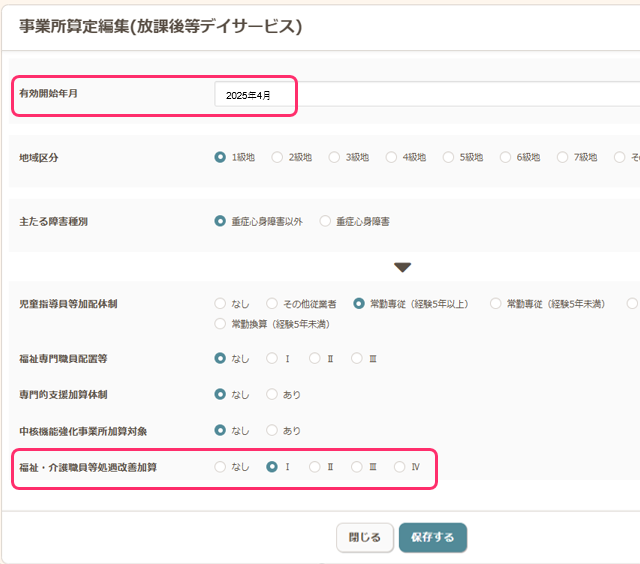Choose Ⅲ for 福祉専門職員配置等
The height and width of the screenshot is (564, 640).
(x=357, y=358)
